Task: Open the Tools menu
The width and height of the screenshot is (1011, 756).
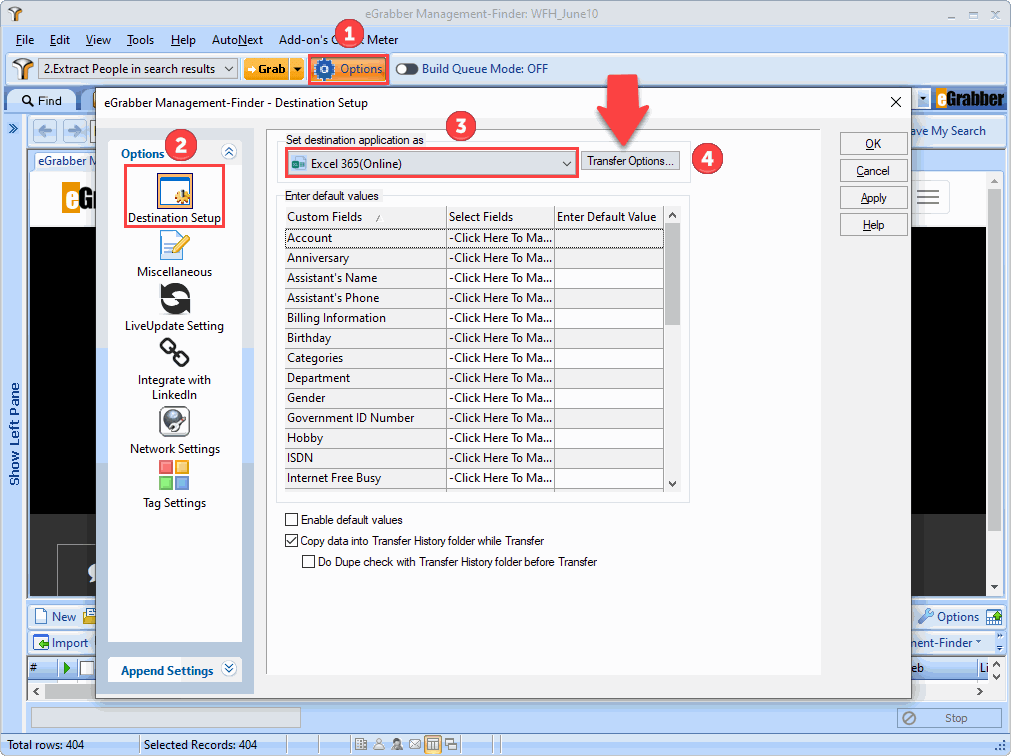Action: [140, 40]
